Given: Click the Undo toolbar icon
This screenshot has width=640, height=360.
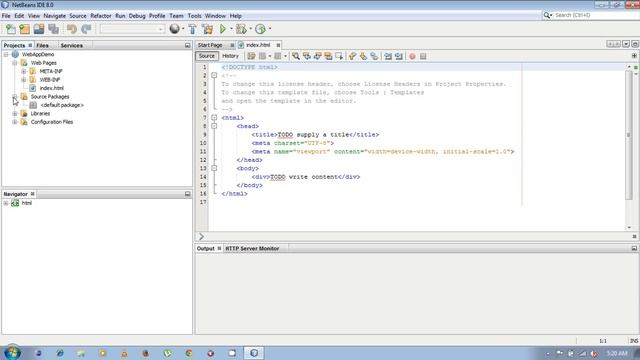Looking at the screenshot, I should coord(72,29).
